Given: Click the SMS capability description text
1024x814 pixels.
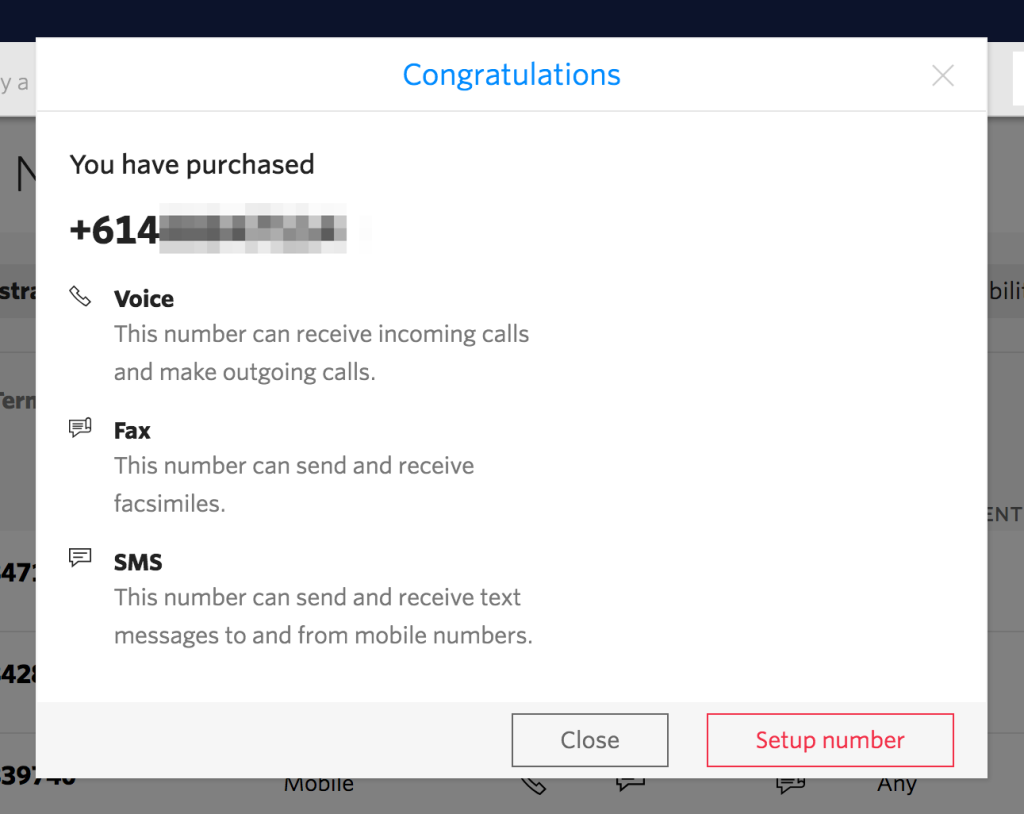Looking at the screenshot, I should pos(322,616).
